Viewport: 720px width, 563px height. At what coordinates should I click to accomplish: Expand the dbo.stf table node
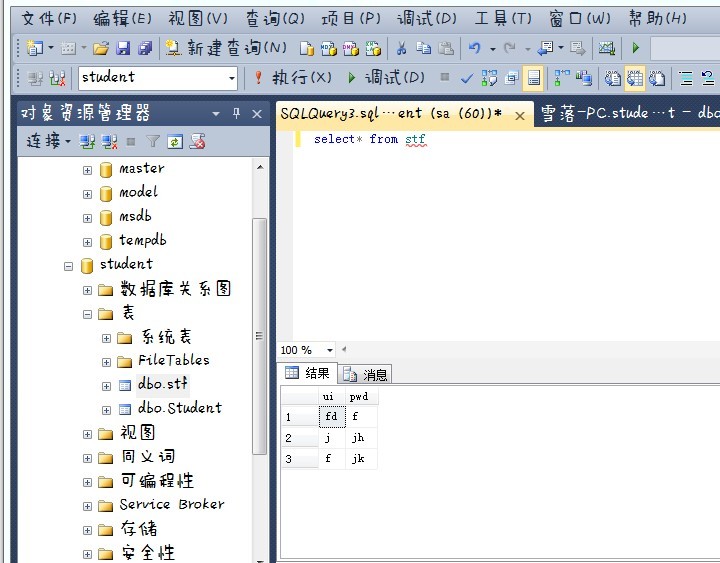[x=106, y=386]
